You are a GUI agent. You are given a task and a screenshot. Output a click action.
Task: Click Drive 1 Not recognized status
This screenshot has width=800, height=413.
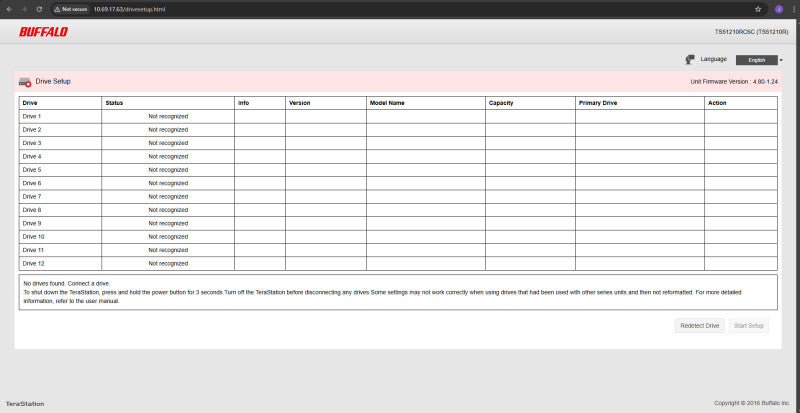tap(168, 116)
